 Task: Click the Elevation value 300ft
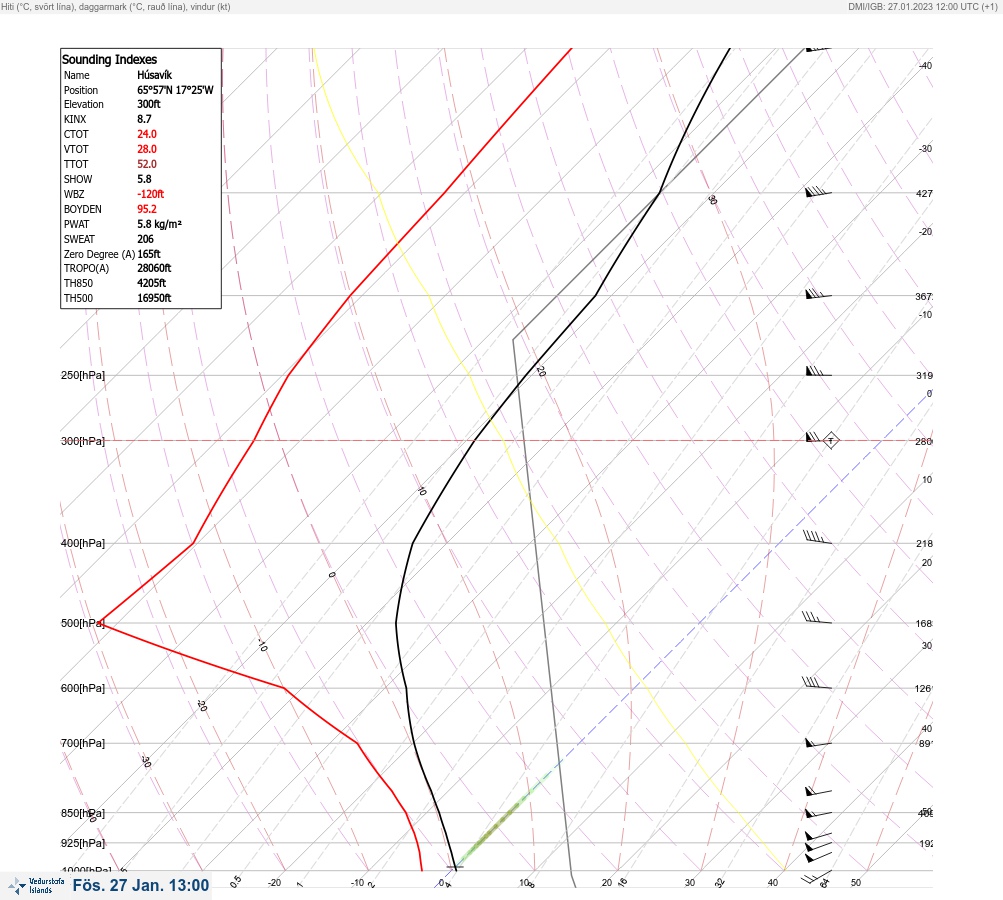pos(148,104)
